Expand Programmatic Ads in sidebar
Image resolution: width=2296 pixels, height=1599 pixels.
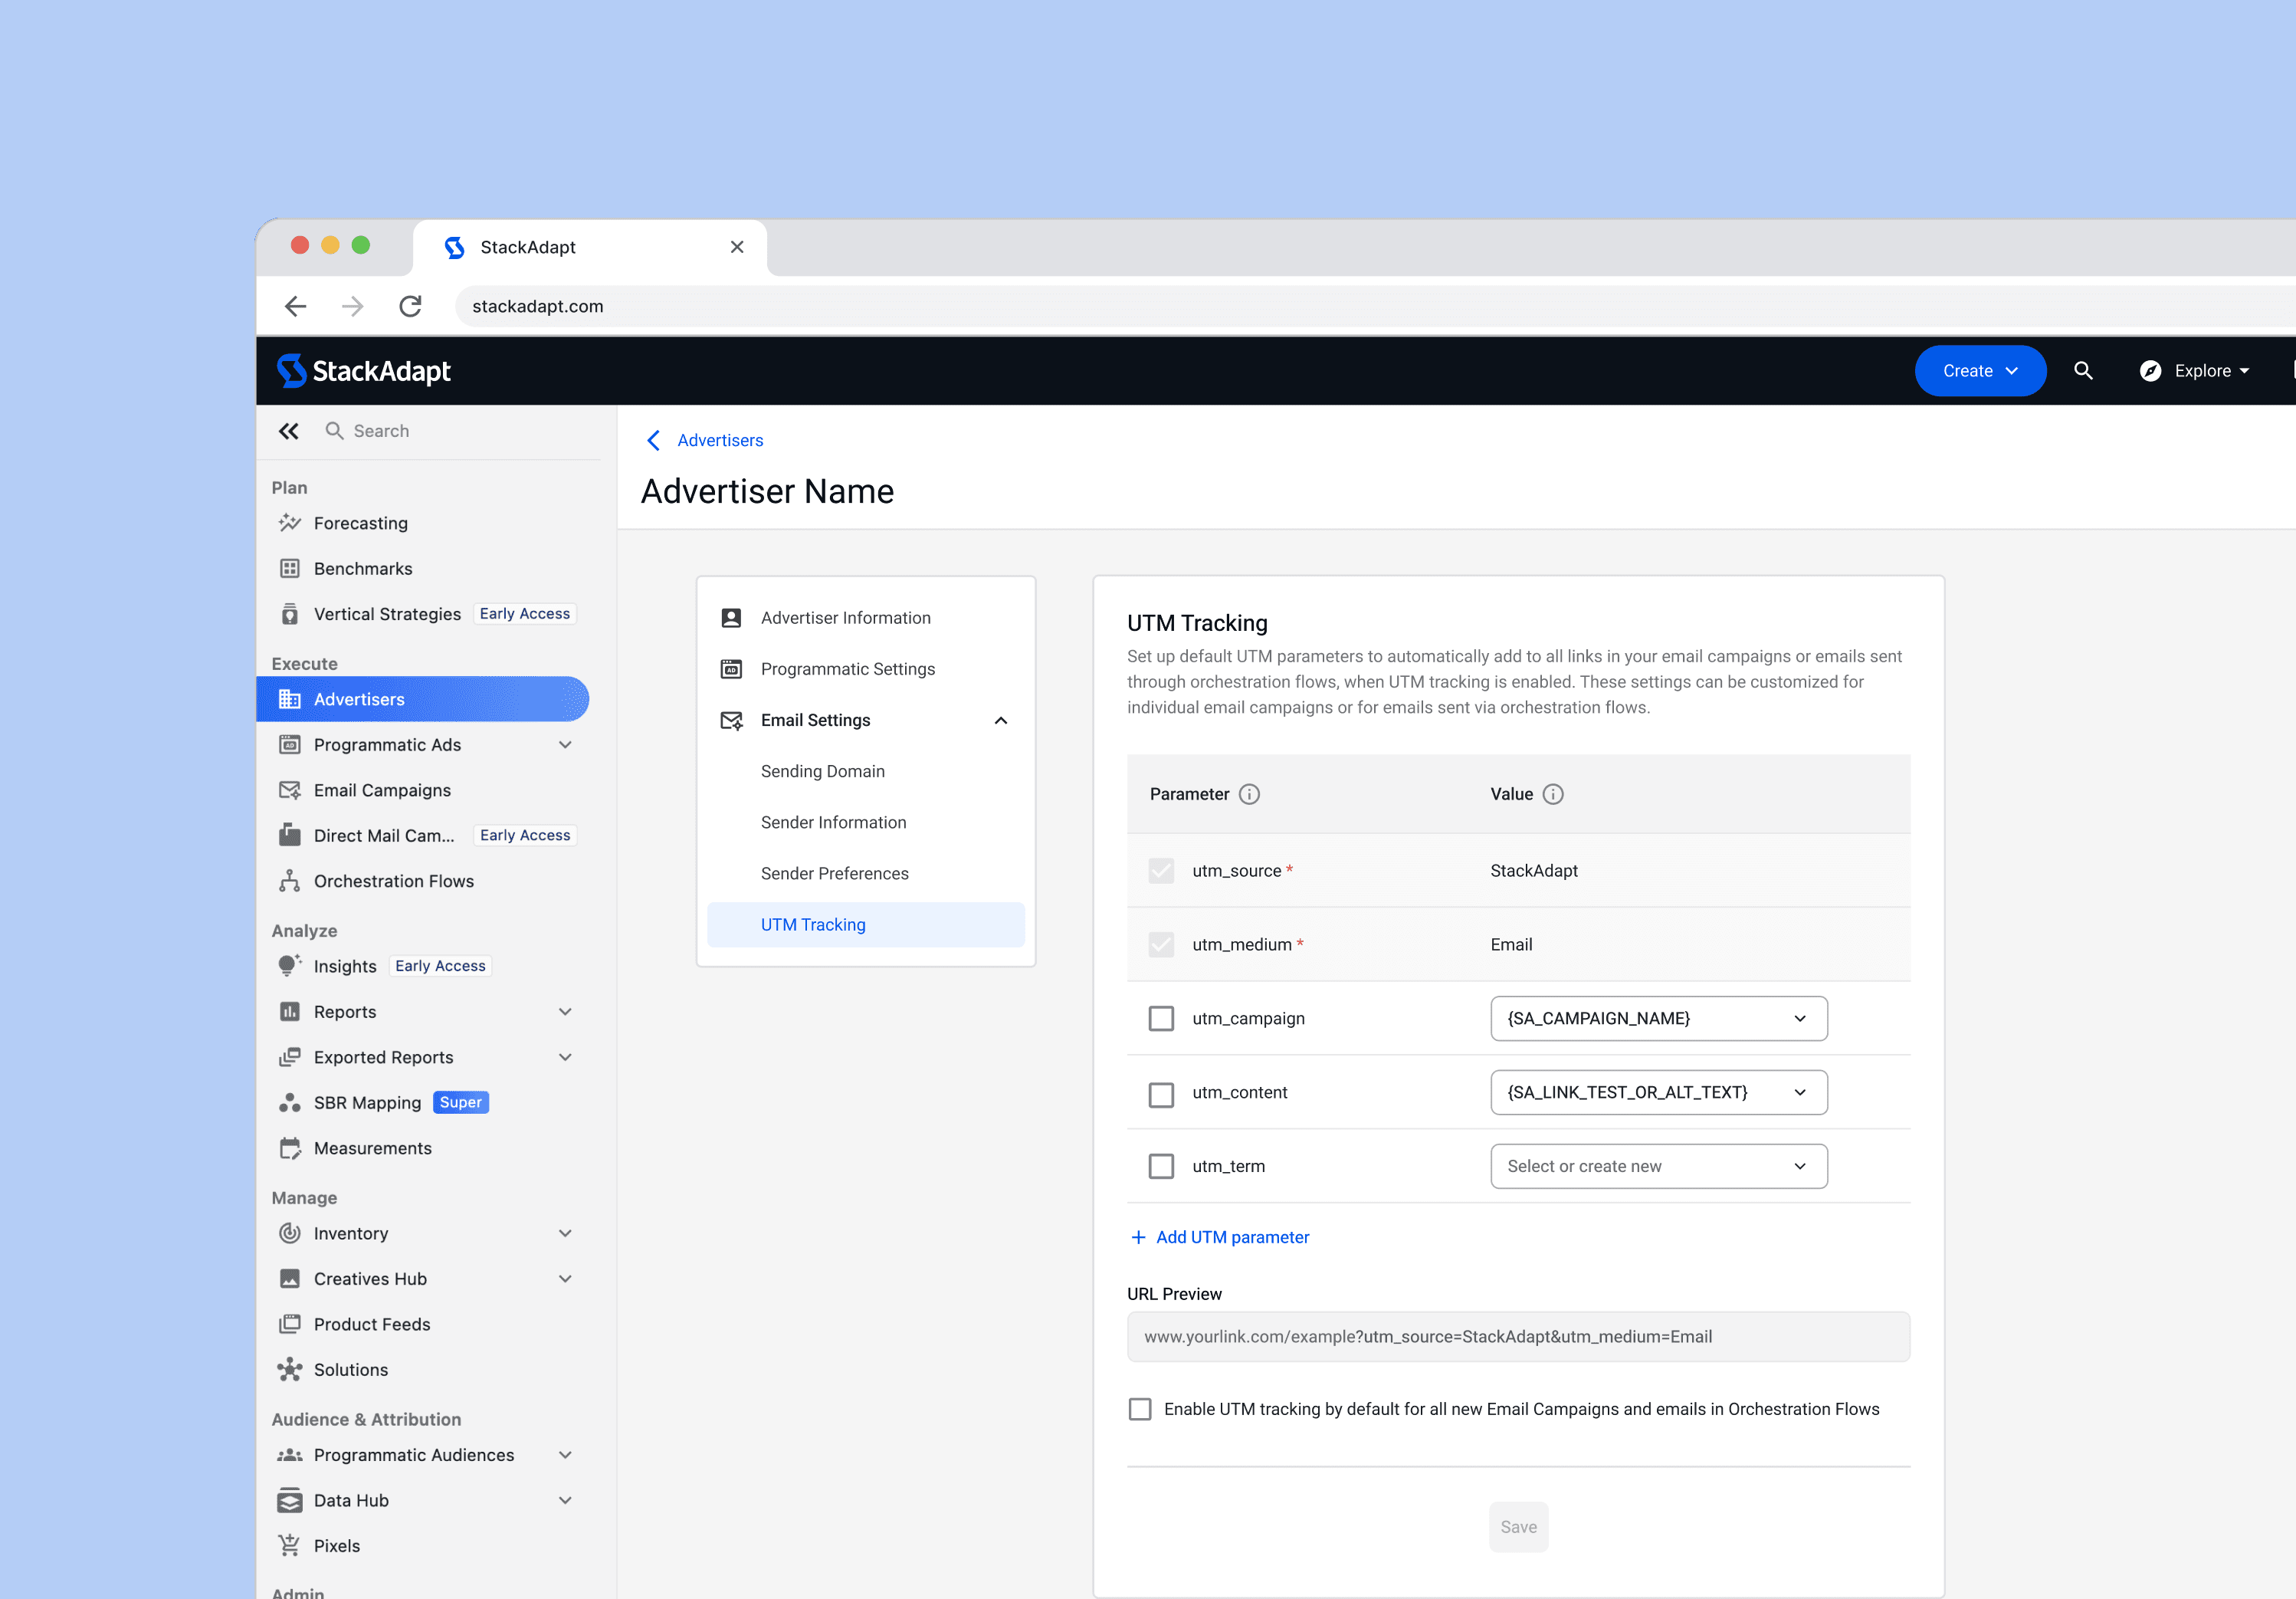pyautogui.click(x=565, y=745)
